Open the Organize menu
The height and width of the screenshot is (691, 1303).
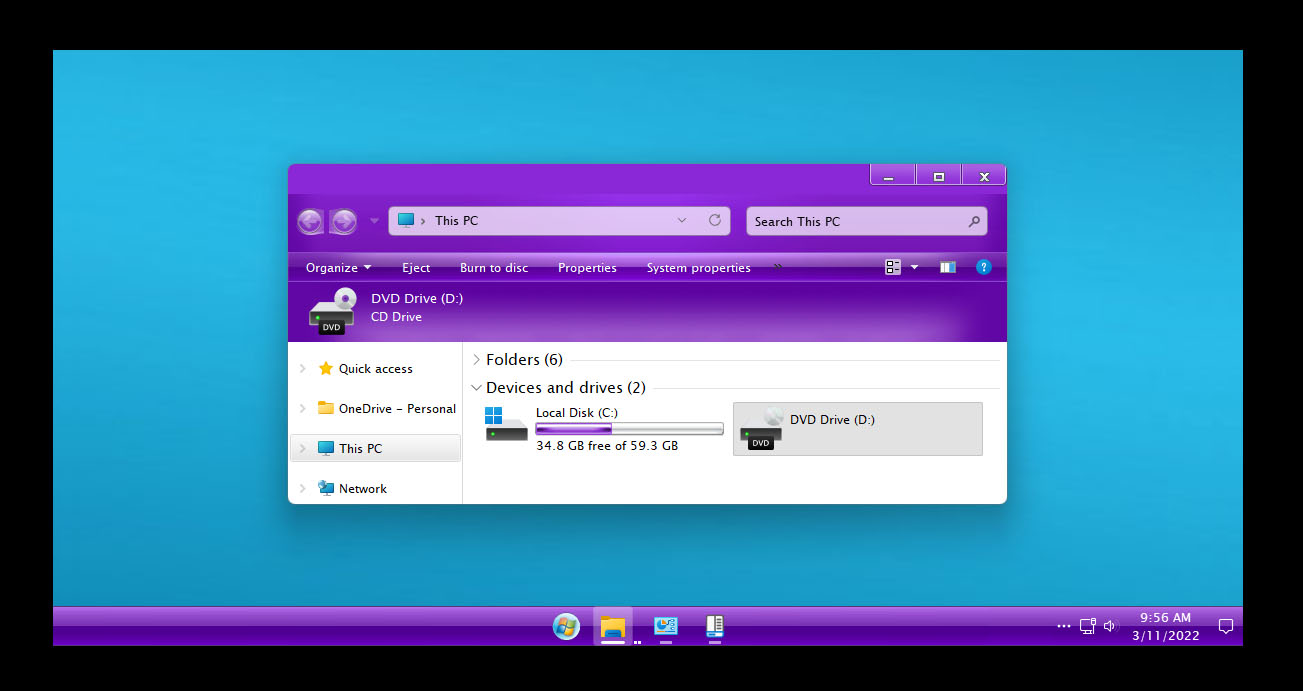337,267
